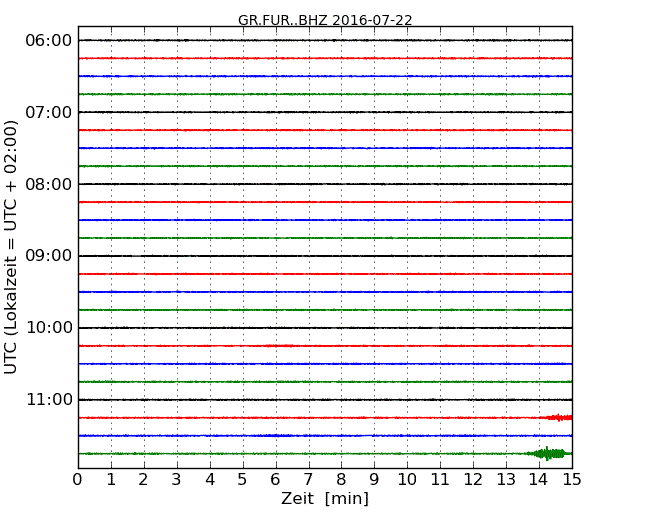The width and height of the screenshot is (650, 520).
Task: Click the Zeit [min] axis label
Action: point(325,498)
